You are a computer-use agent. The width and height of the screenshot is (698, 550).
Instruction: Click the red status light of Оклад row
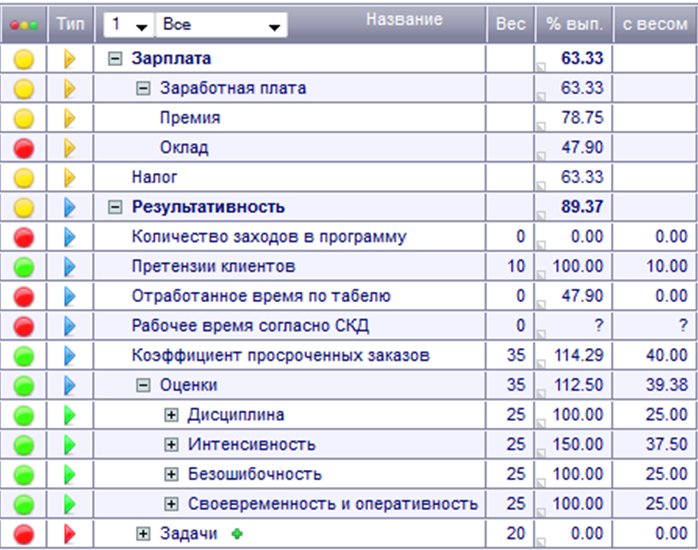[x=24, y=148]
